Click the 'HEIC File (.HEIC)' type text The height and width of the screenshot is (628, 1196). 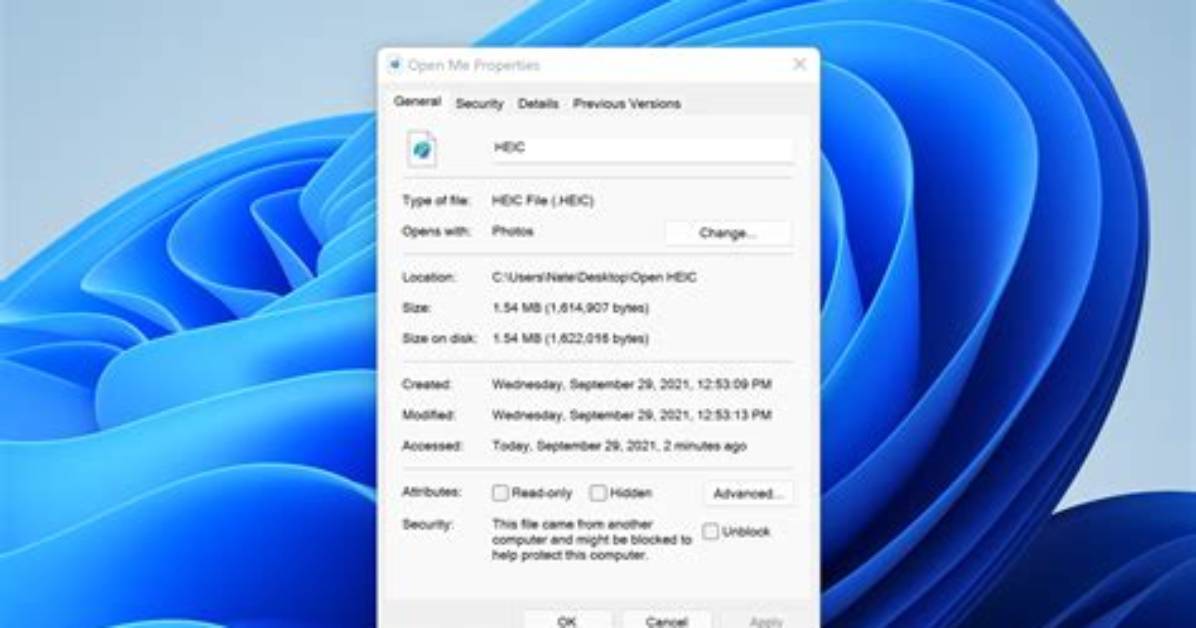(542, 201)
